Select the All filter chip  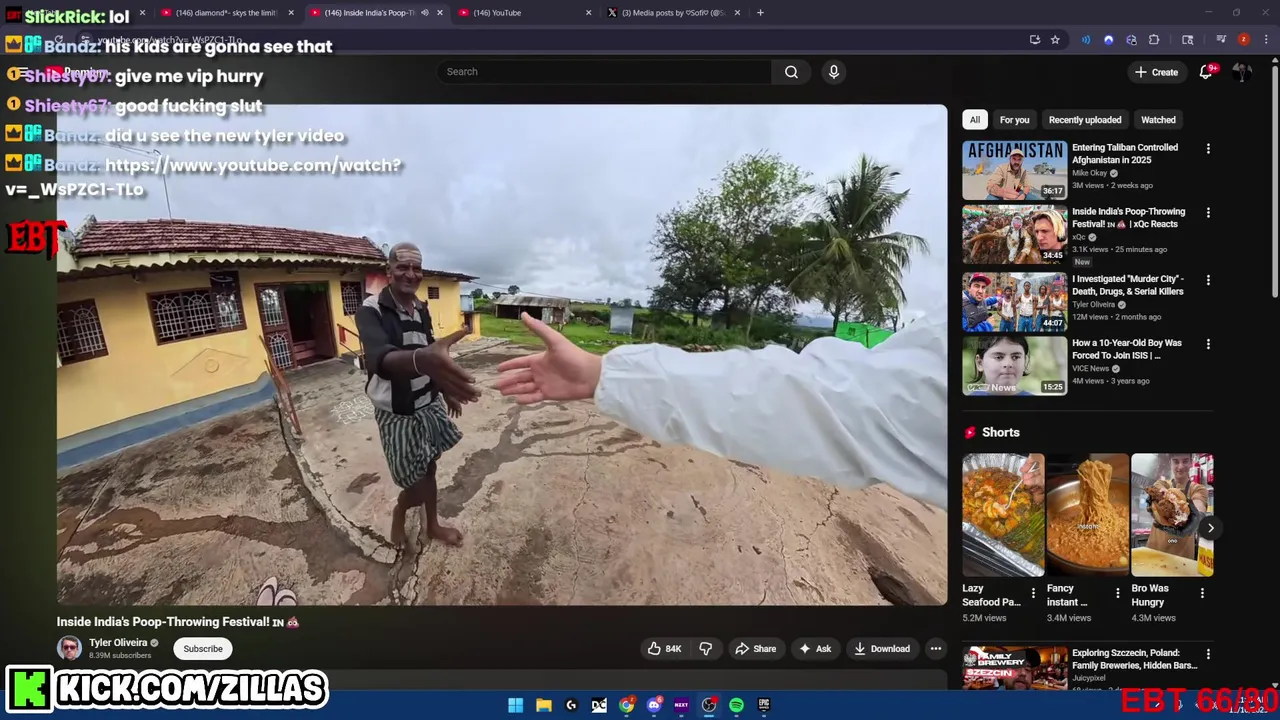975,120
